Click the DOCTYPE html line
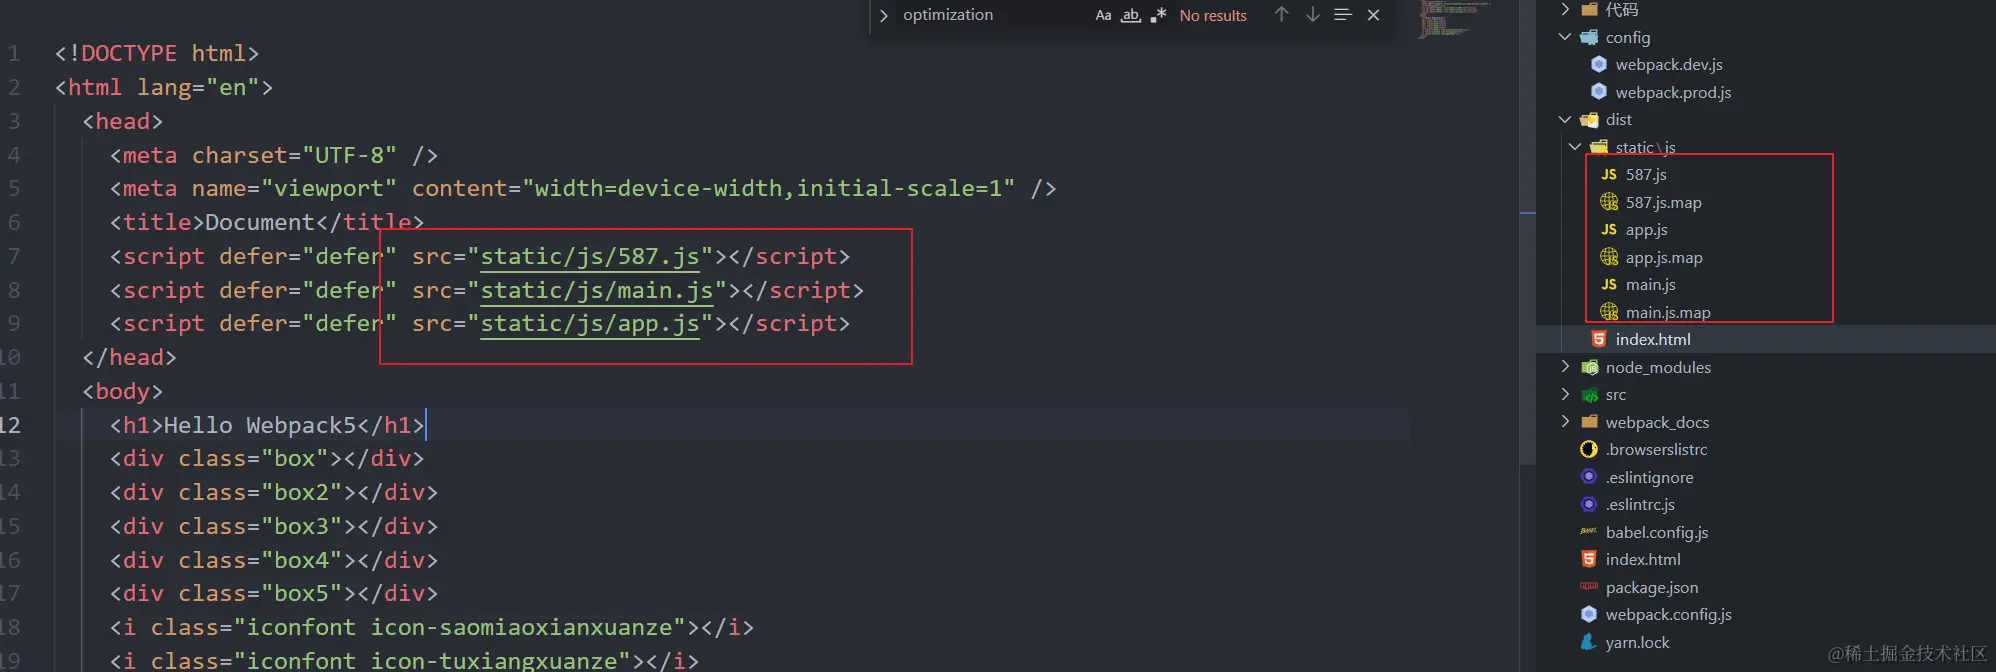The image size is (1996, 672). click(x=157, y=53)
